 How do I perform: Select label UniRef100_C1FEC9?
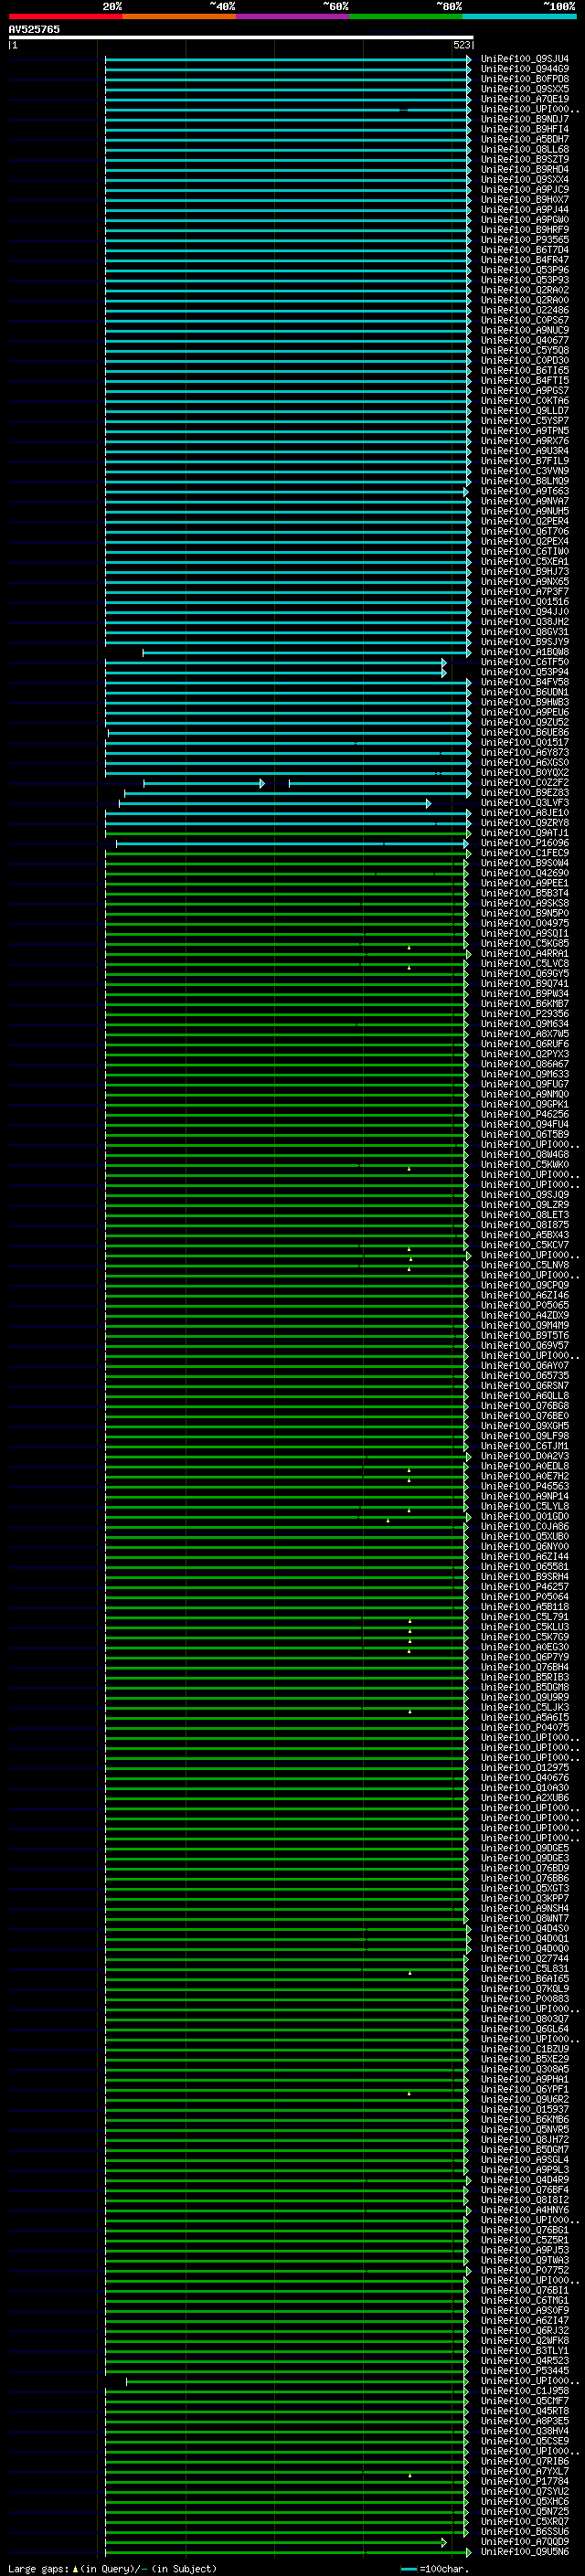524,853
